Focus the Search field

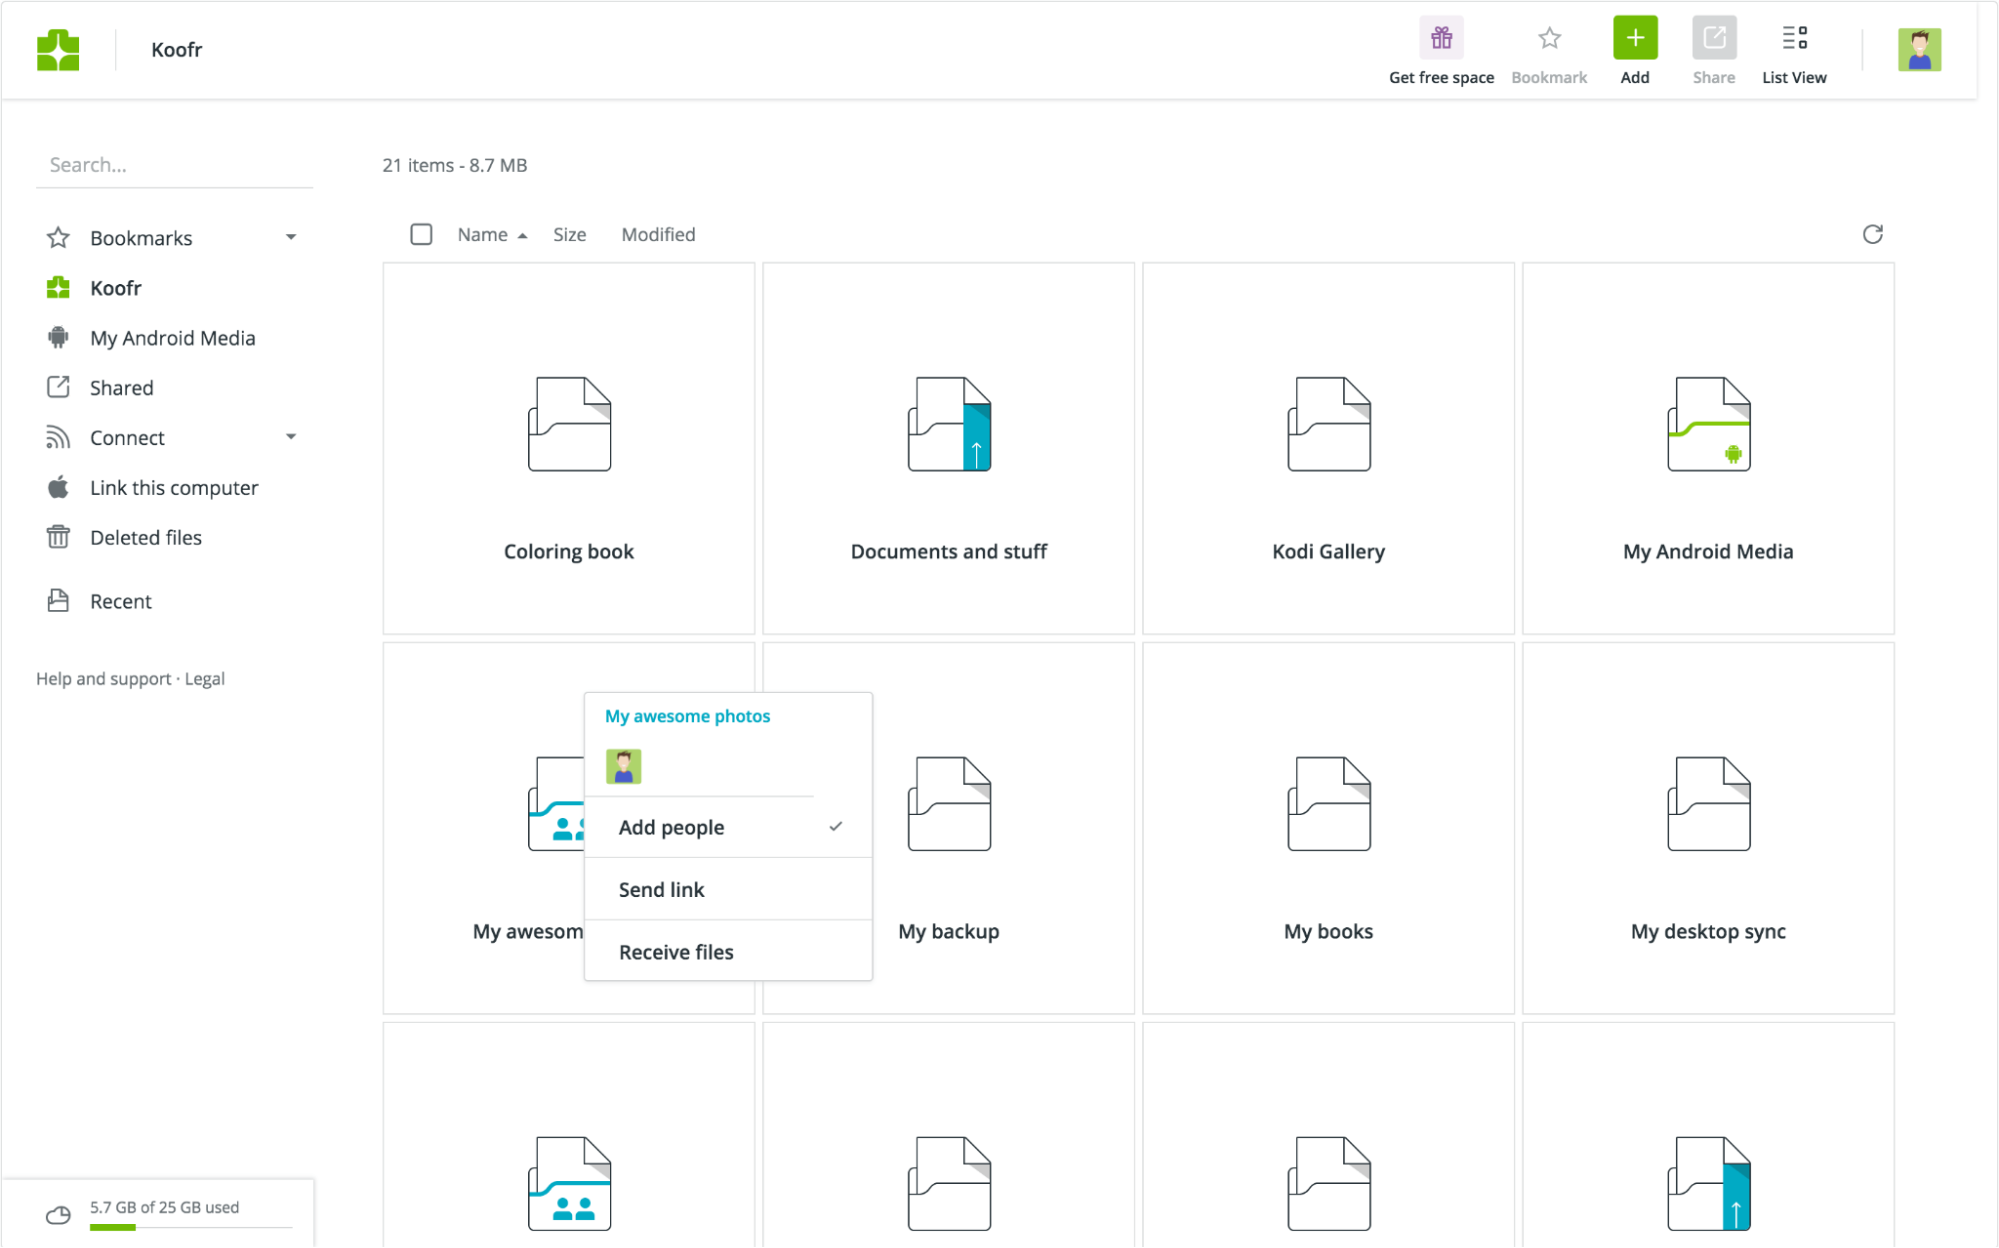click(175, 165)
